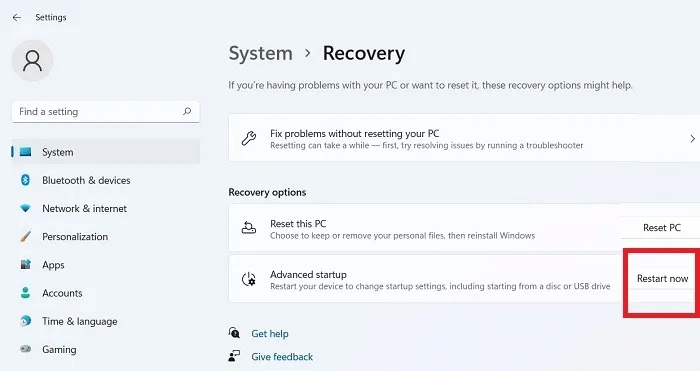Click the System monitor icon in sidebar
This screenshot has width=700, height=371.
point(25,152)
